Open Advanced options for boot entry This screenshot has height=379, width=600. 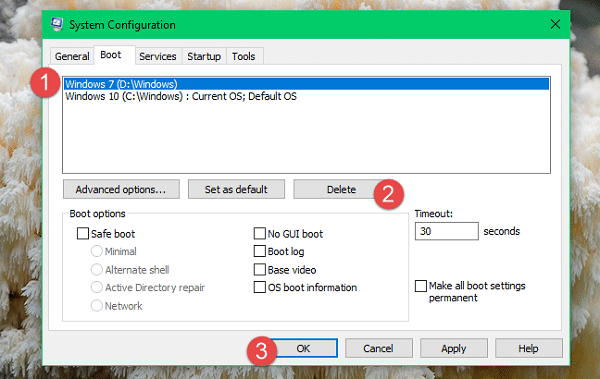click(x=121, y=189)
